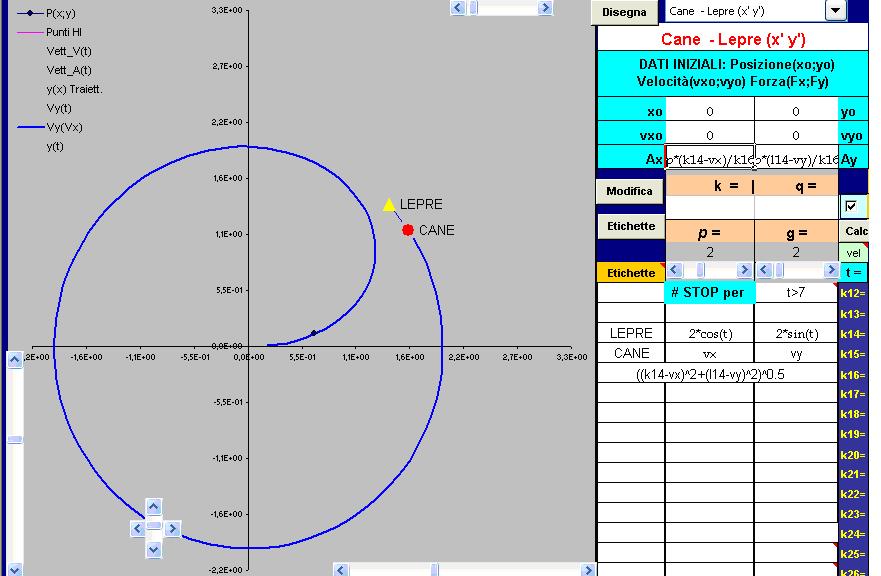This screenshot has height=576, width=881.
Task: Click the red CANE marker on the chart
Action: (408, 230)
